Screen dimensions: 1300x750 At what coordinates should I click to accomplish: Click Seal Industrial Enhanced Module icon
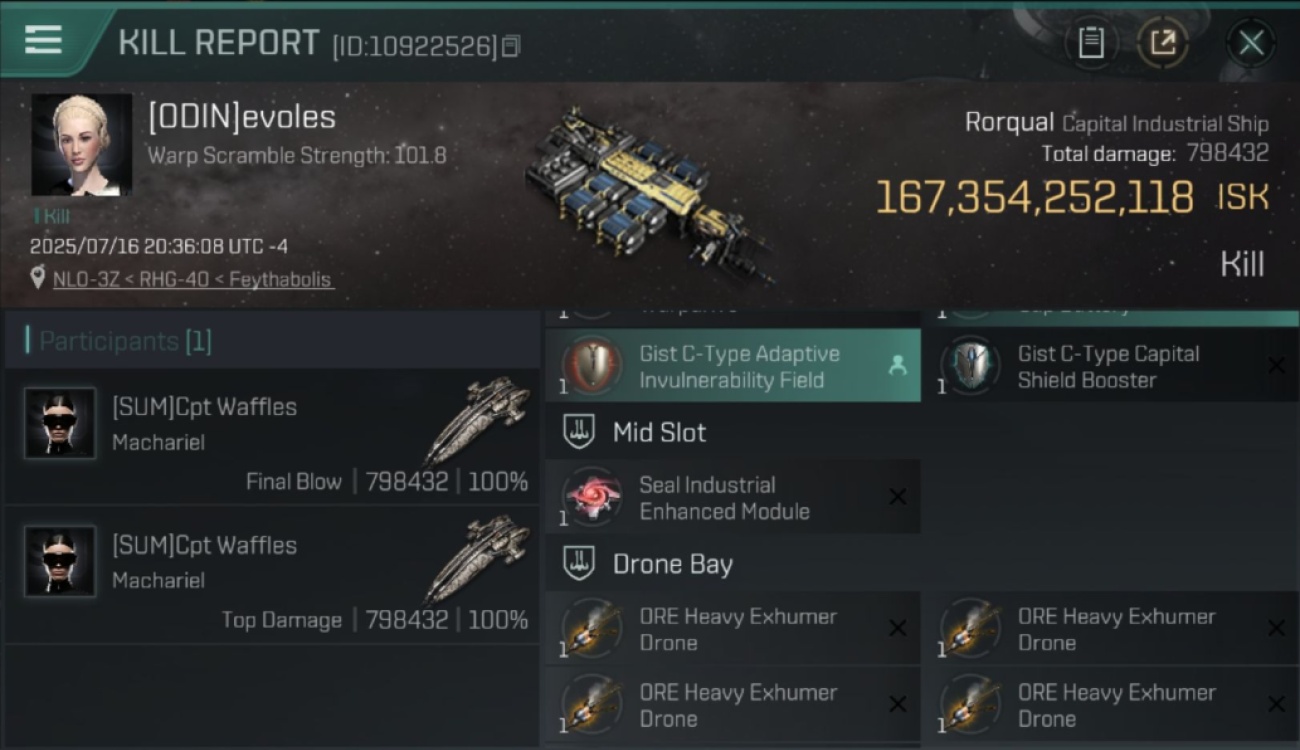(591, 497)
